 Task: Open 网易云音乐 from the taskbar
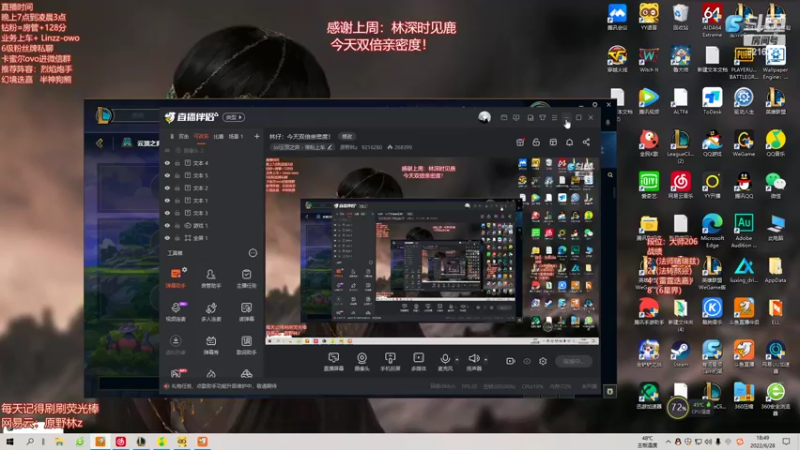pos(120,442)
